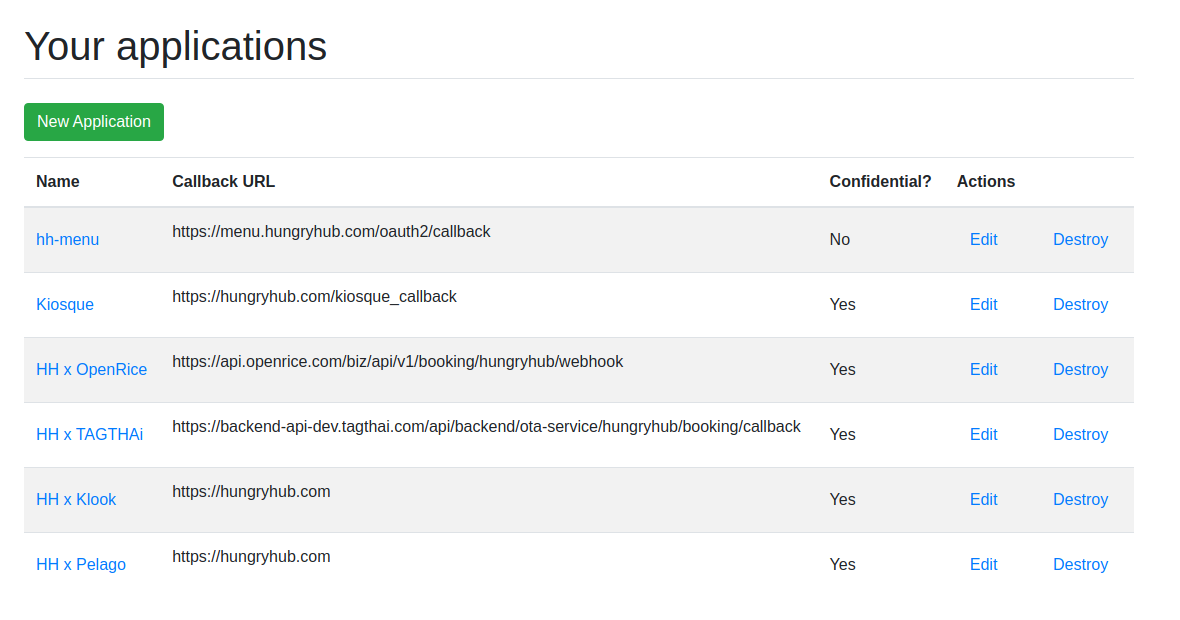Open the hh-menu application link
This screenshot has width=1180, height=620.
(68, 240)
